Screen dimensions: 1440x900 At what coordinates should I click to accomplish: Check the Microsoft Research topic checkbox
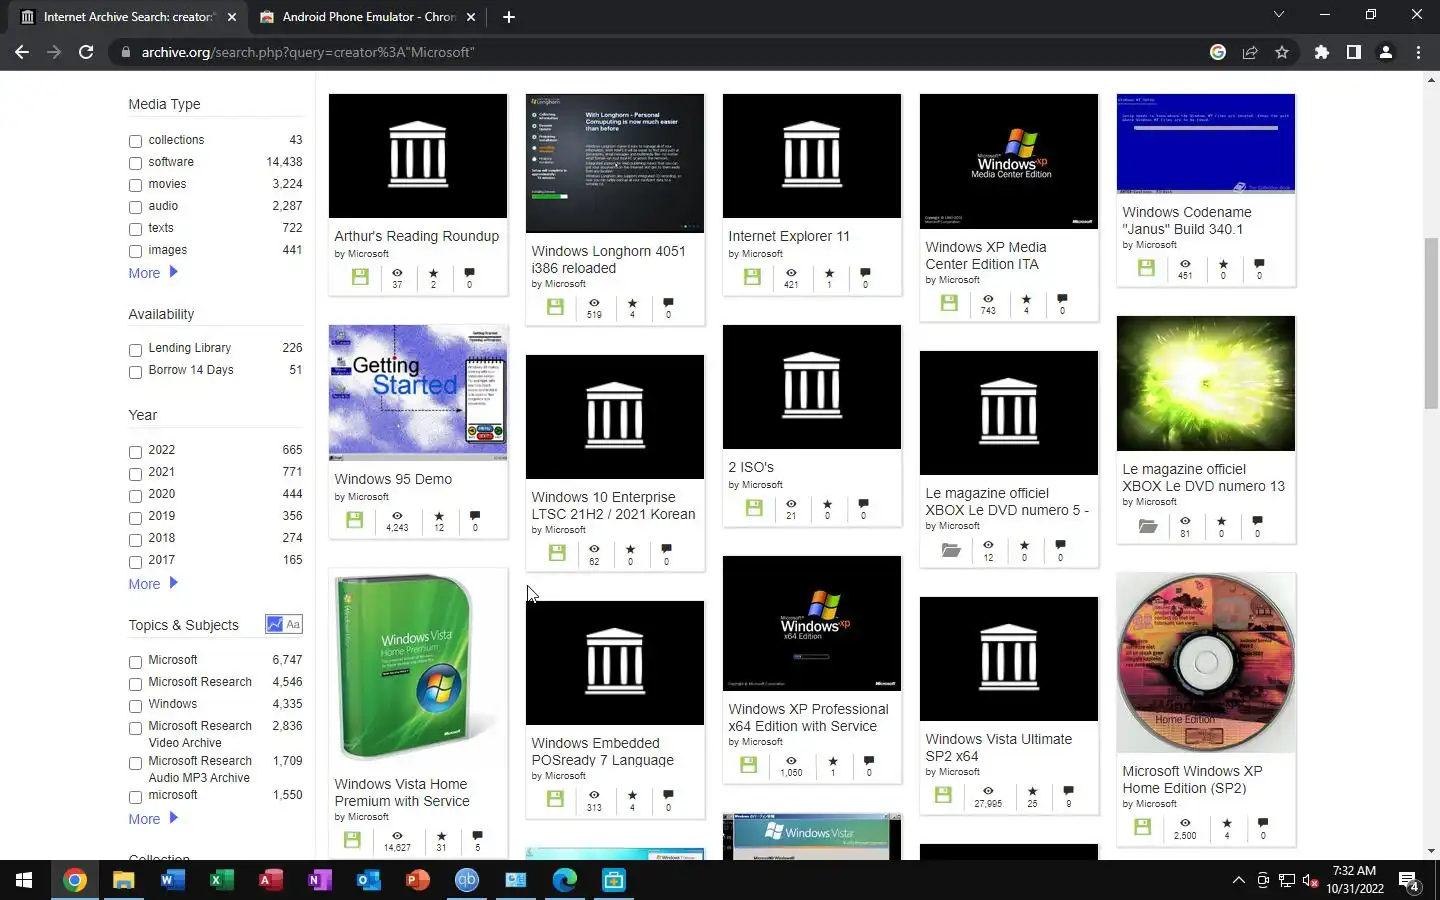(x=135, y=684)
